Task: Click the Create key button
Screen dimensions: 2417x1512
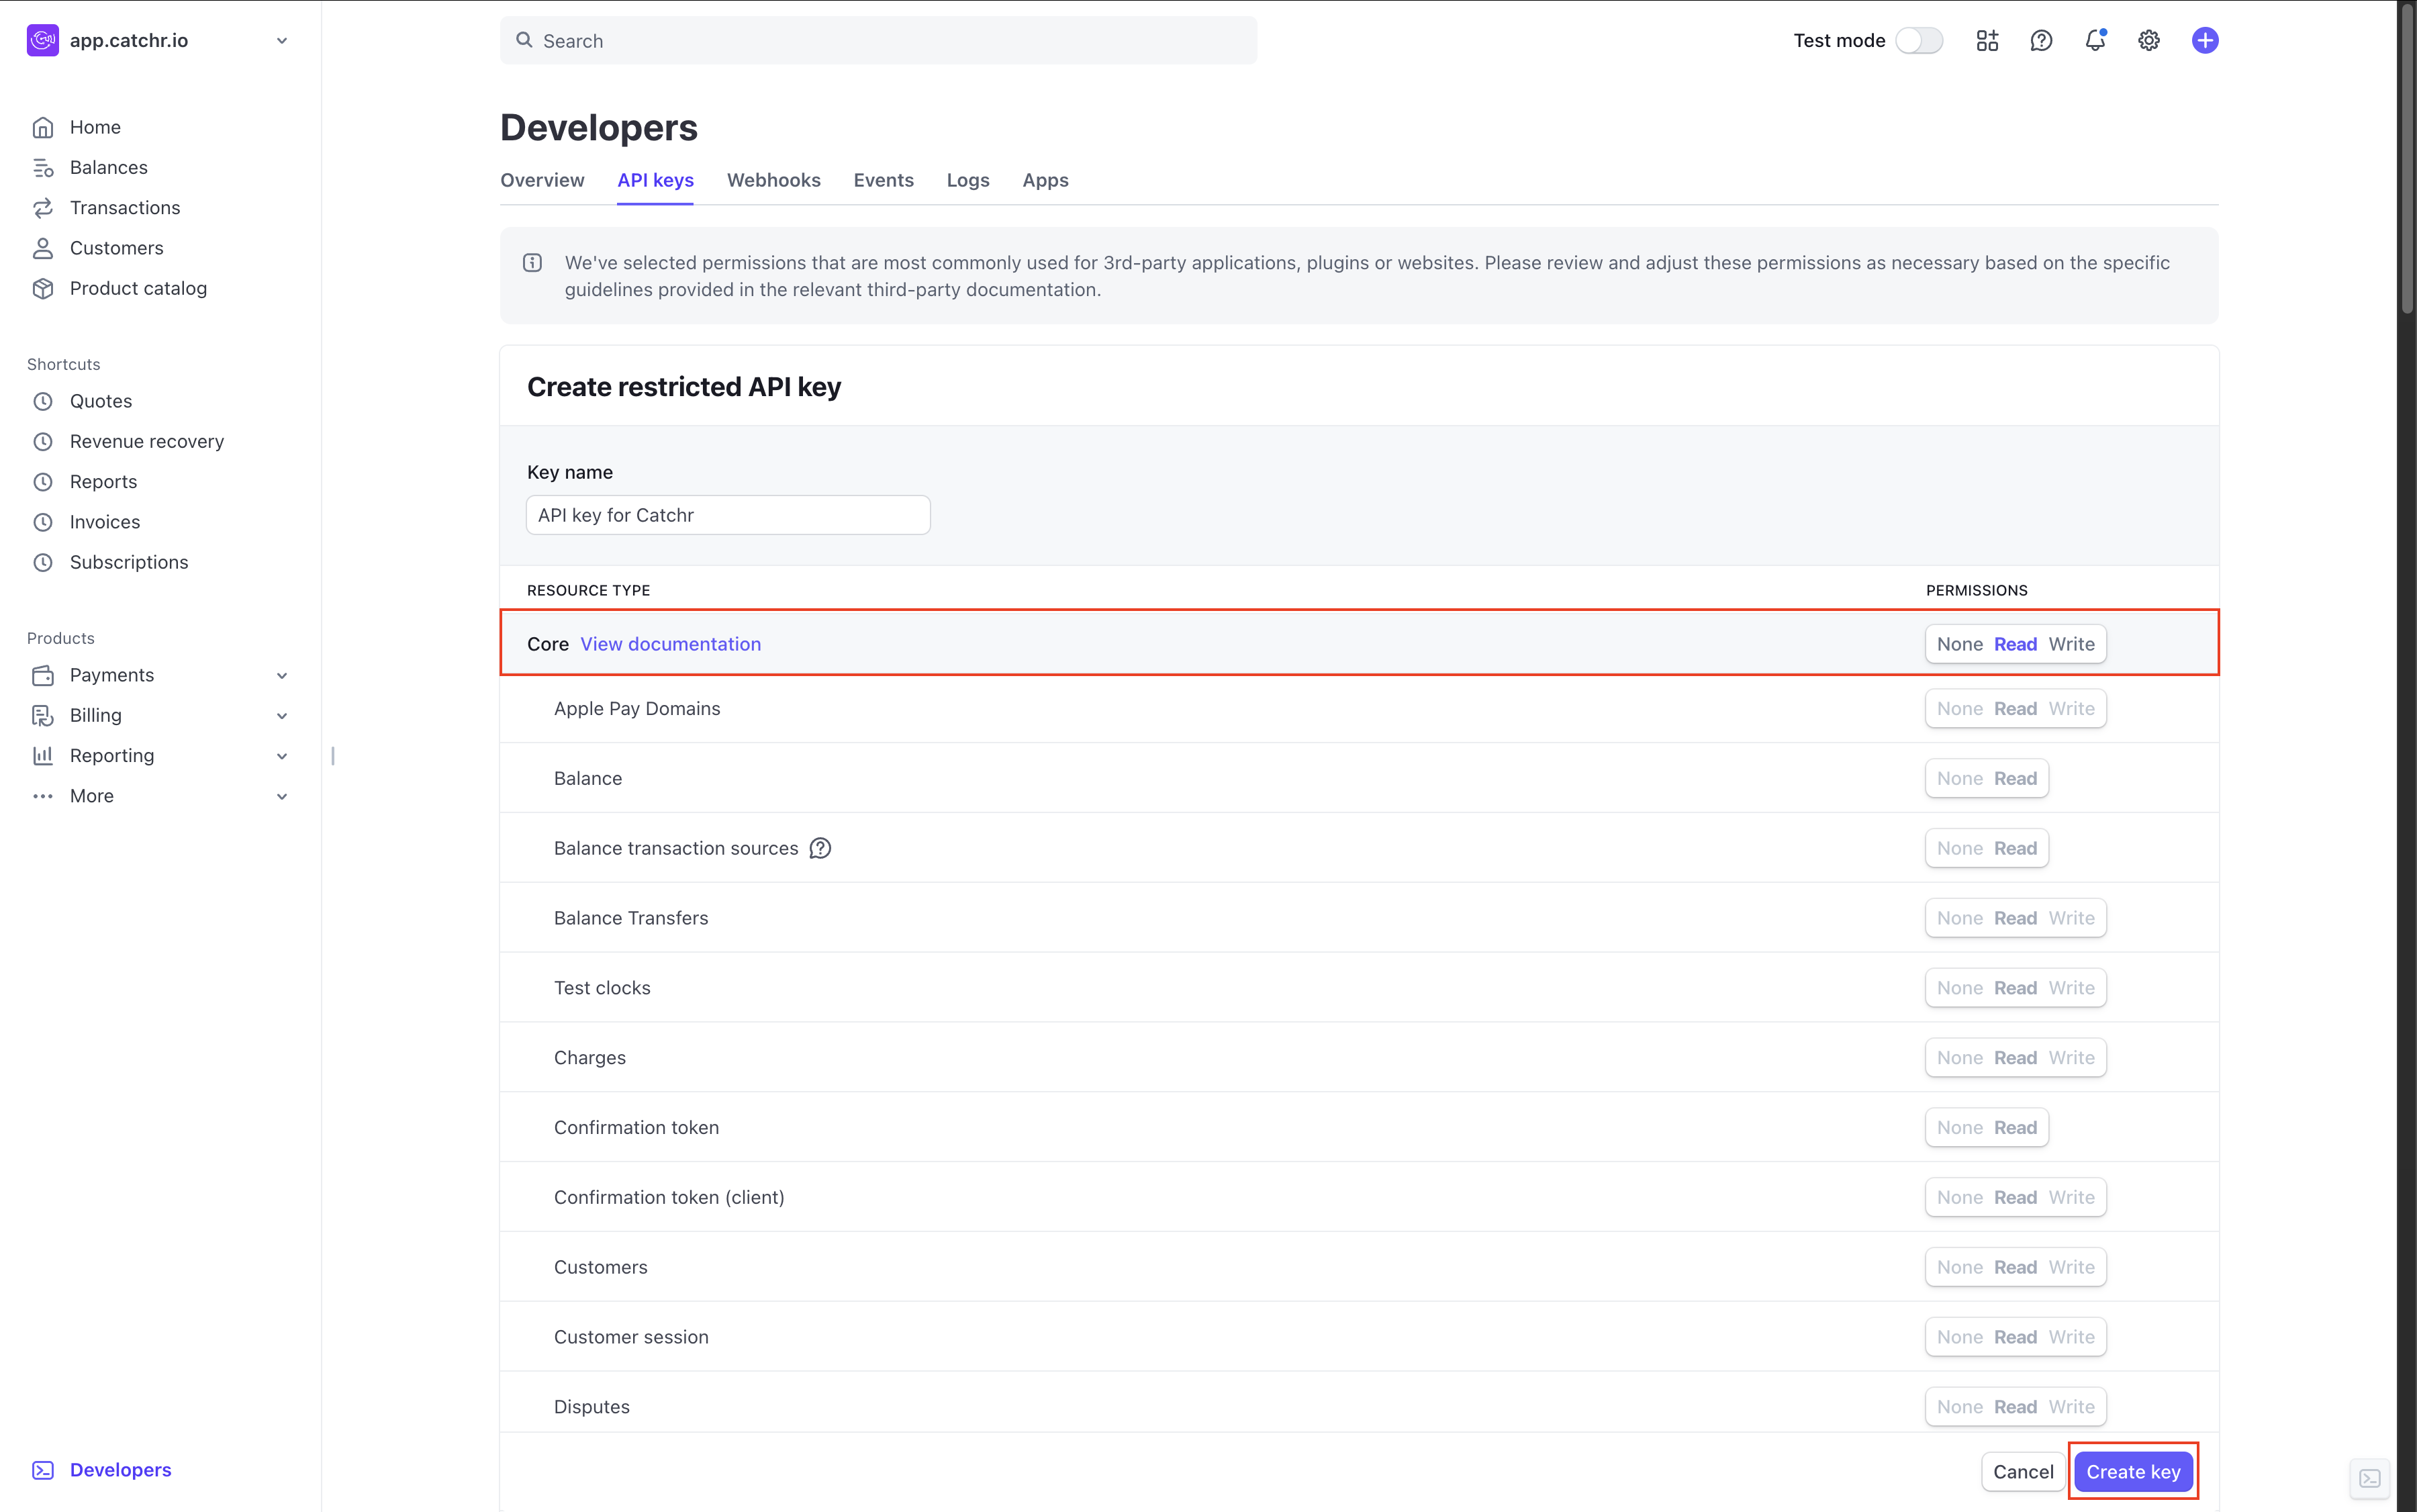Action: [x=2133, y=1472]
